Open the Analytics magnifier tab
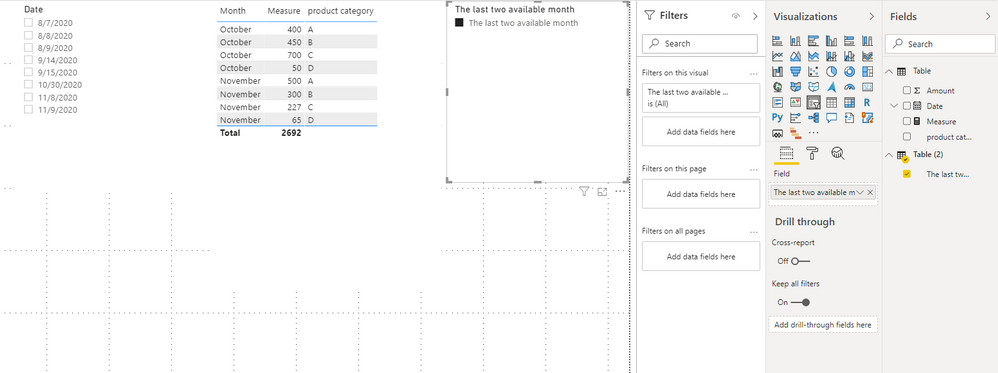Image resolution: width=998 pixels, height=373 pixels. pos(838,153)
